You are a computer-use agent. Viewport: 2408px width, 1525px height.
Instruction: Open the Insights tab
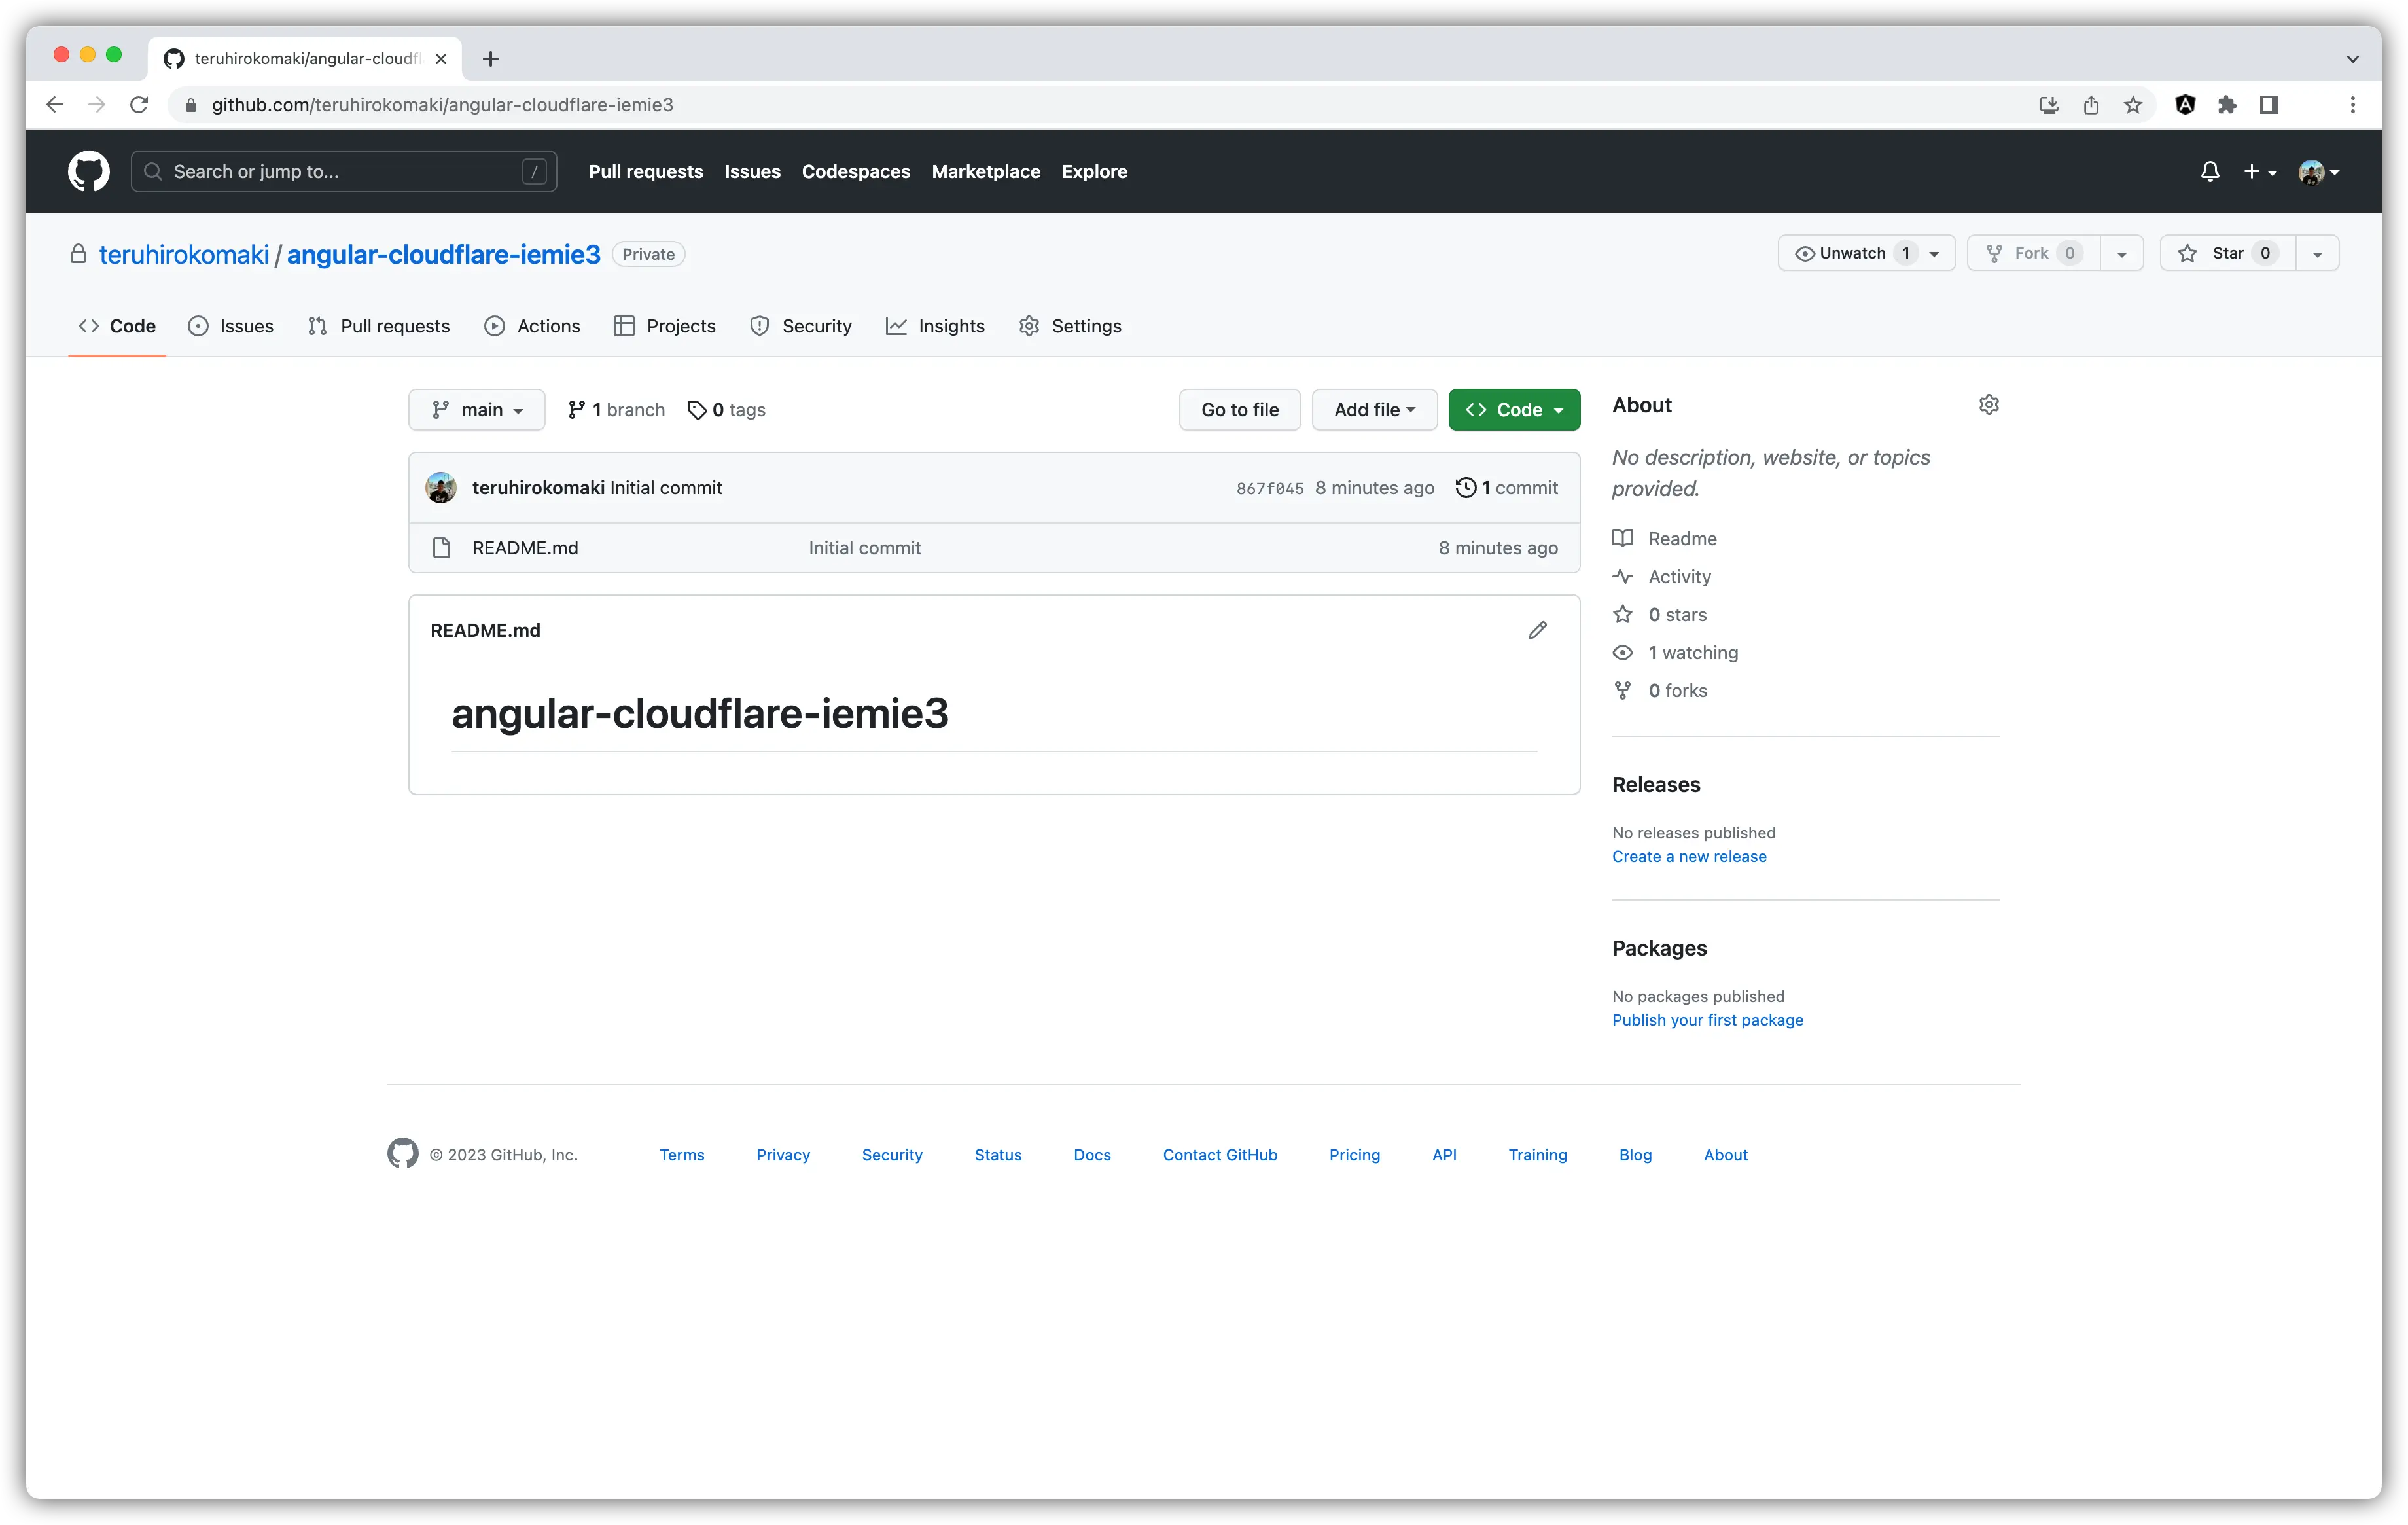point(951,326)
